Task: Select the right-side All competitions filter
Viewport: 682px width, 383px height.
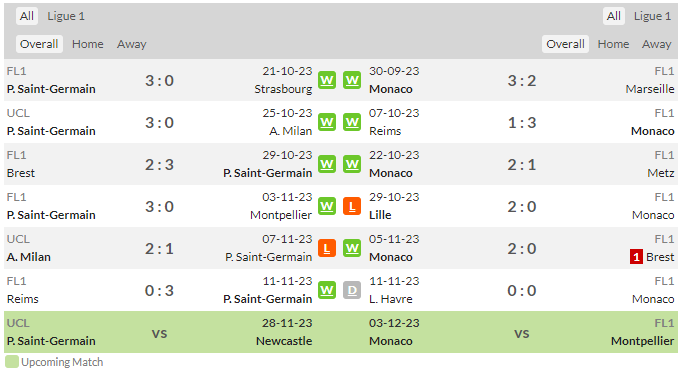Action: [x=613, y=16]
